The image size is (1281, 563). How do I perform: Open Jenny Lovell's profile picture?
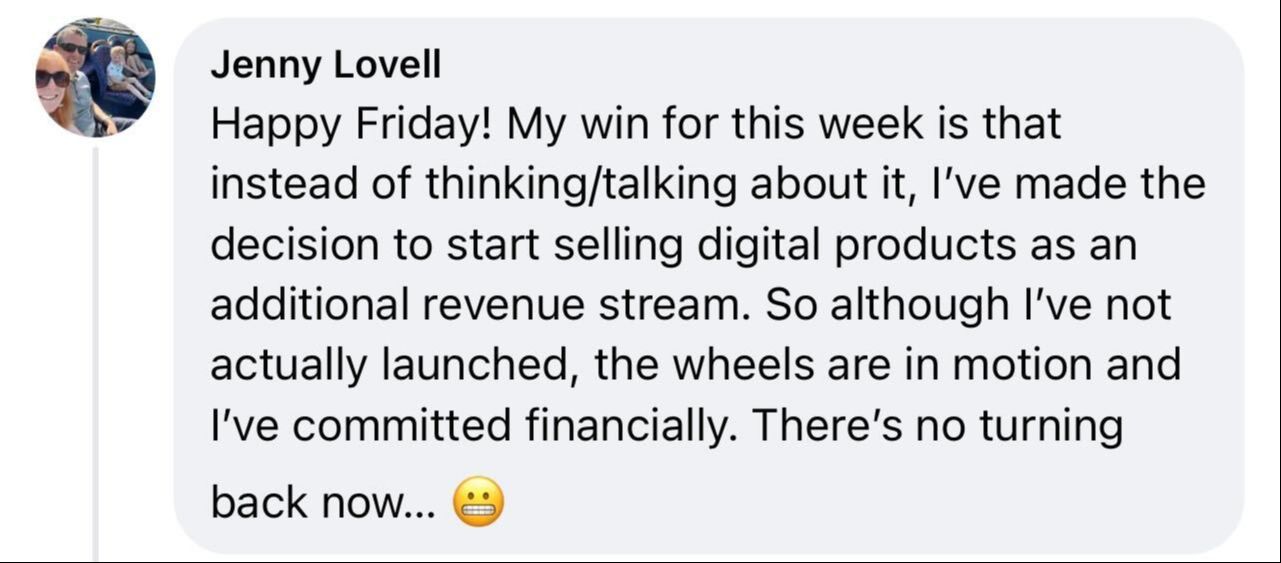96,77
